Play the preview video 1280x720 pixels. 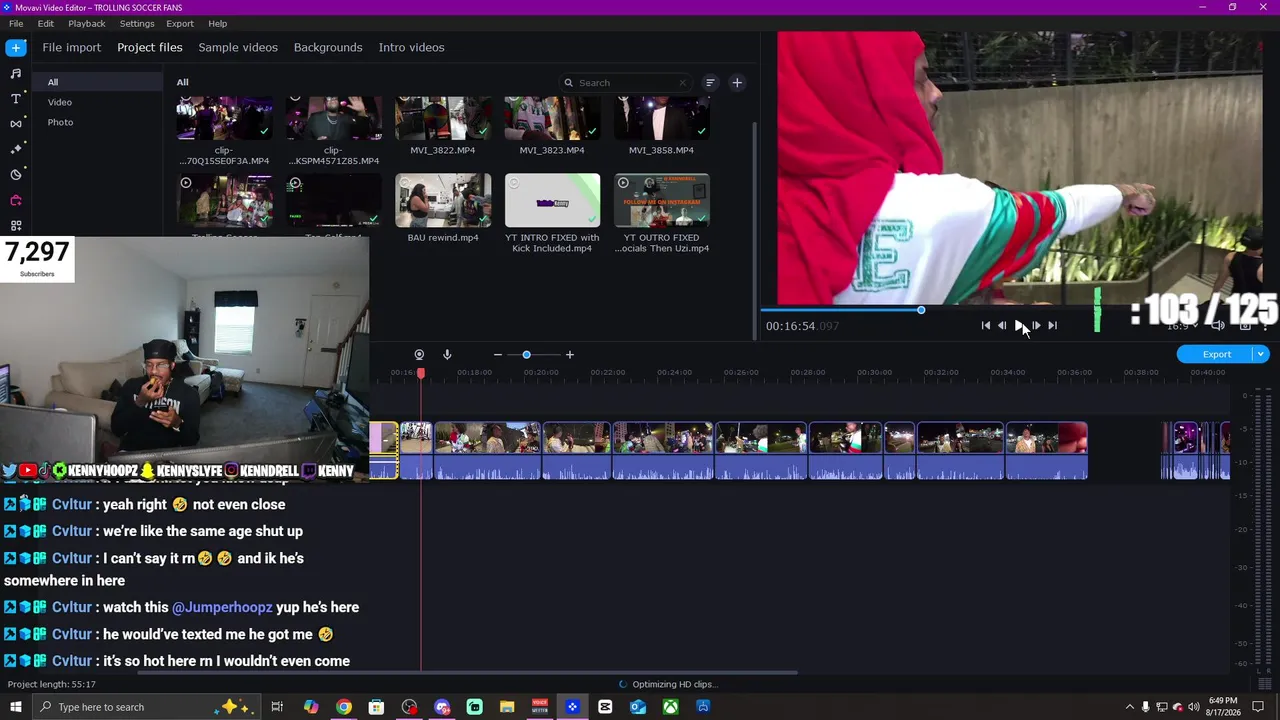1019,325
